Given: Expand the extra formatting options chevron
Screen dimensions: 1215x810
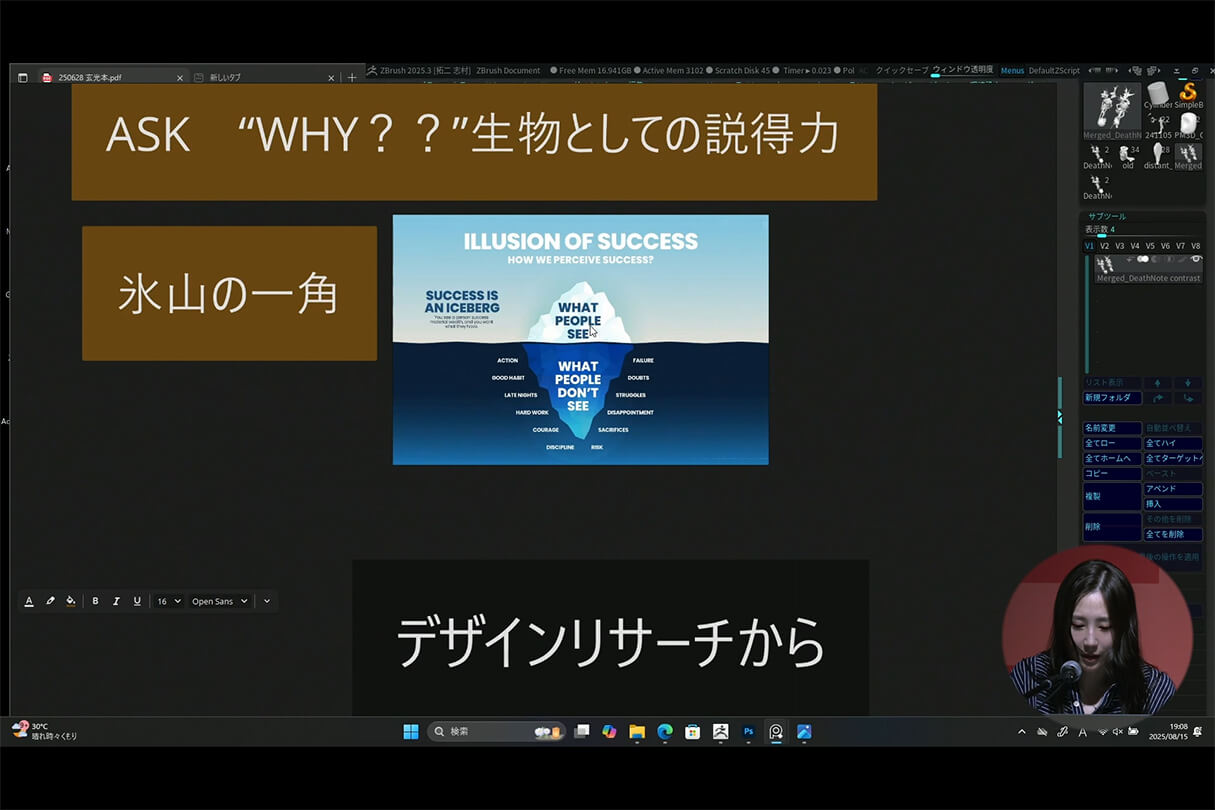Looking at the screenshot, I should click(x=266, y=601).
